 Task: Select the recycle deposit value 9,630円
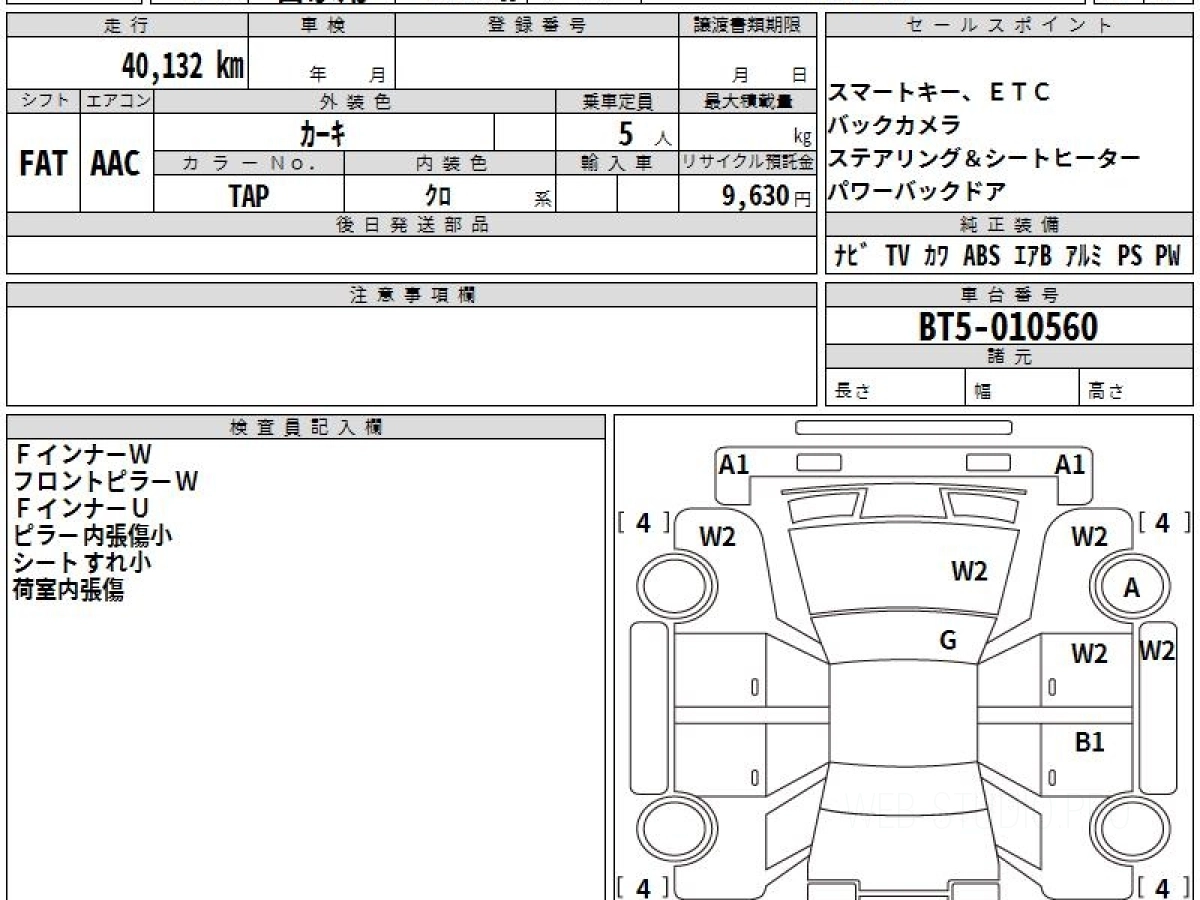[767, 196]
